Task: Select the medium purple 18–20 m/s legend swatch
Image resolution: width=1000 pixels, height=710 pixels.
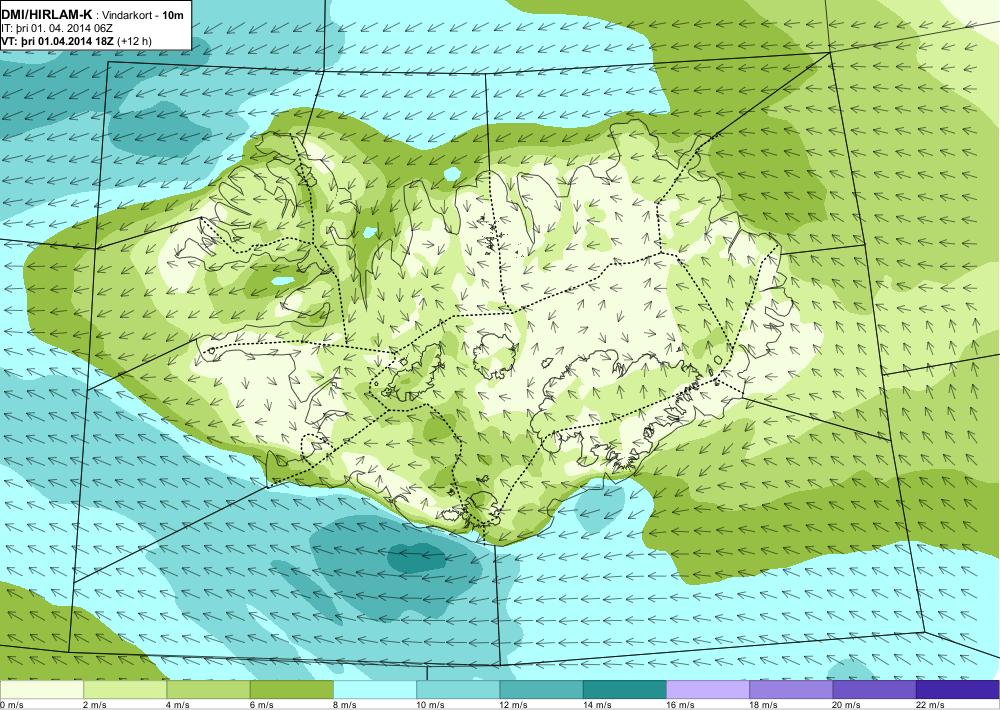Action: [x=791, y=690]
